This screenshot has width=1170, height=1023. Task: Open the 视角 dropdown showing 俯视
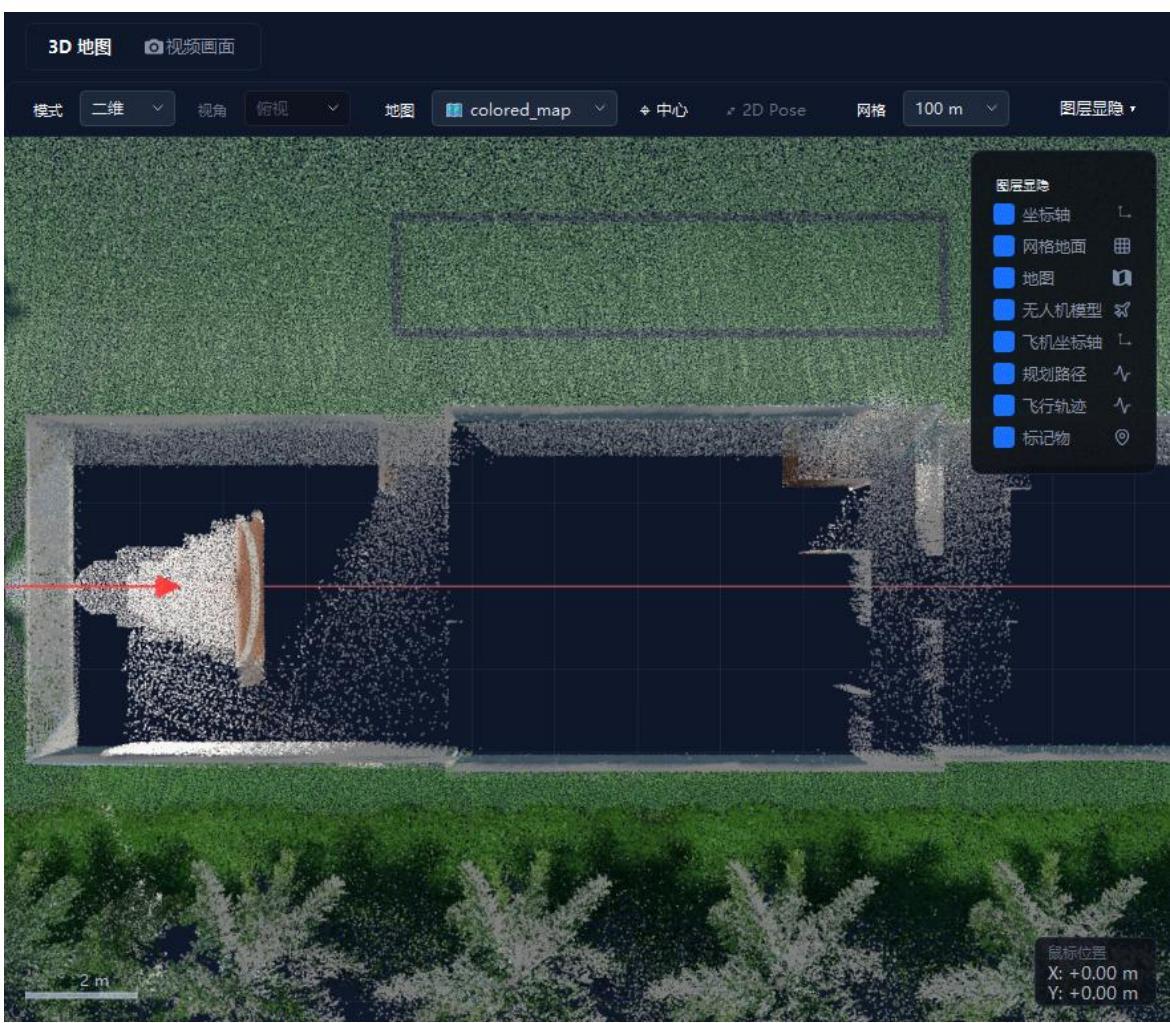[297, 109]
